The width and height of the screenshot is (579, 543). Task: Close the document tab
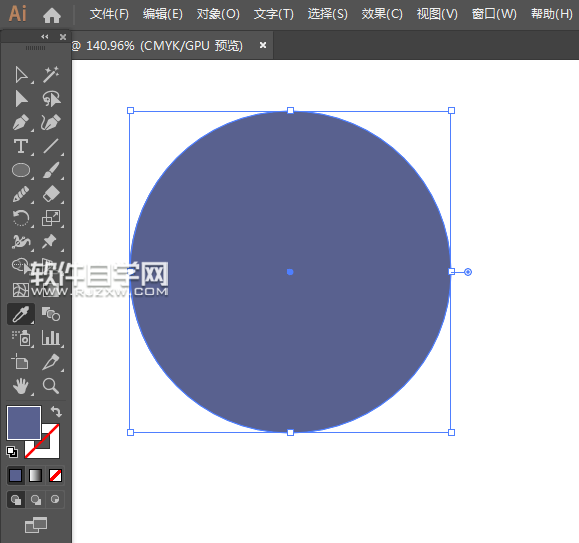pos(263,45)
